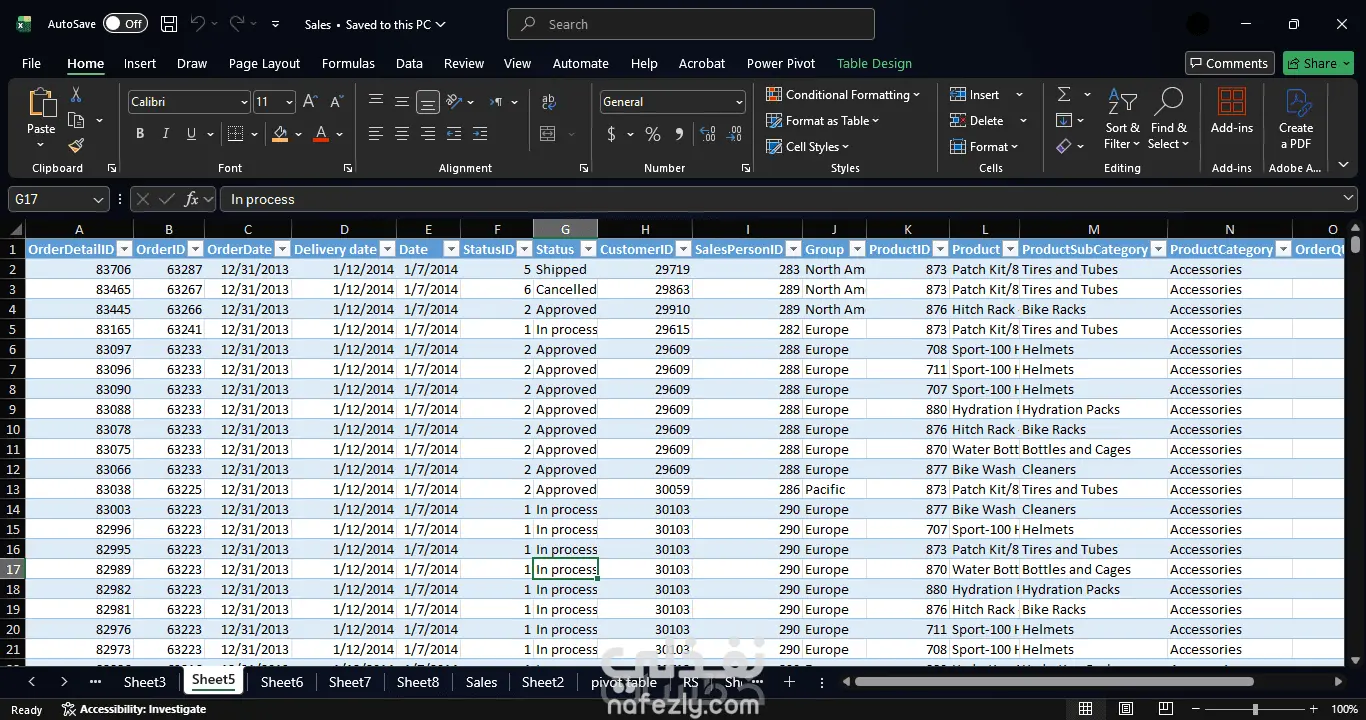The width and height of the screenshot is (1366, 720).
Task: Toggle Middle Align in Alignment group
Action: click(x=402, y=102)
